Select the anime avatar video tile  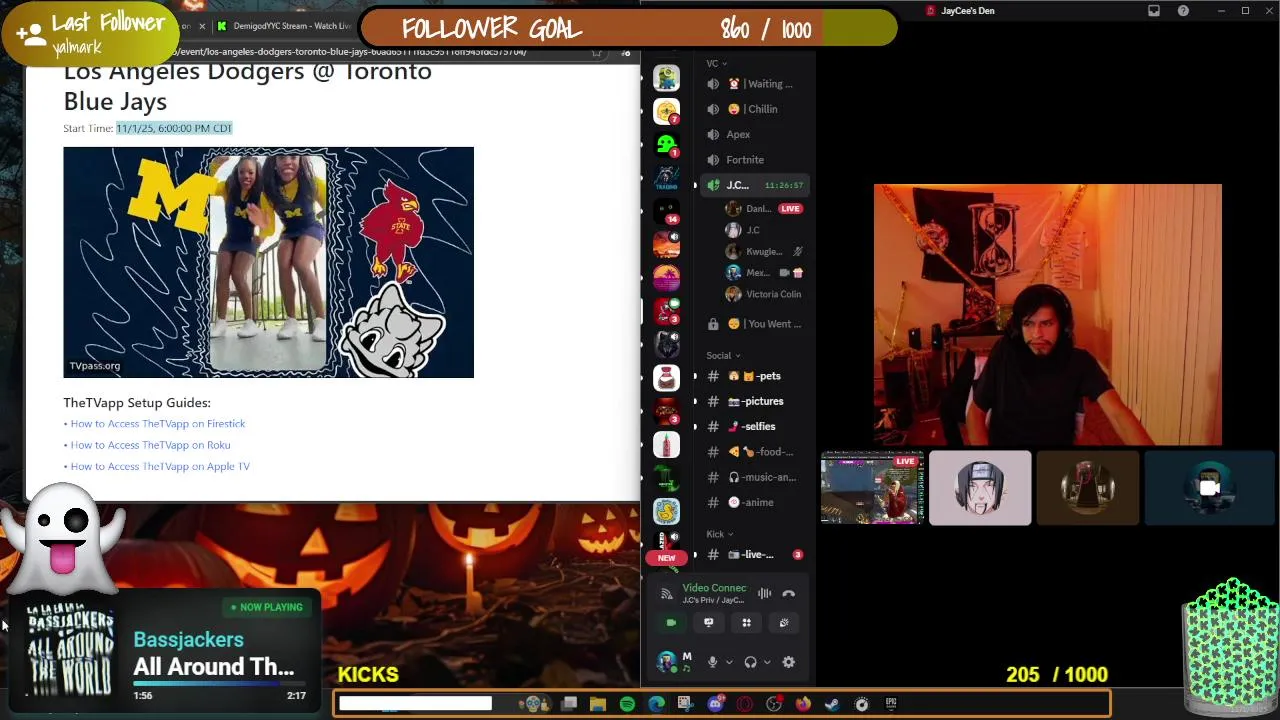click(x=980, y=488)
